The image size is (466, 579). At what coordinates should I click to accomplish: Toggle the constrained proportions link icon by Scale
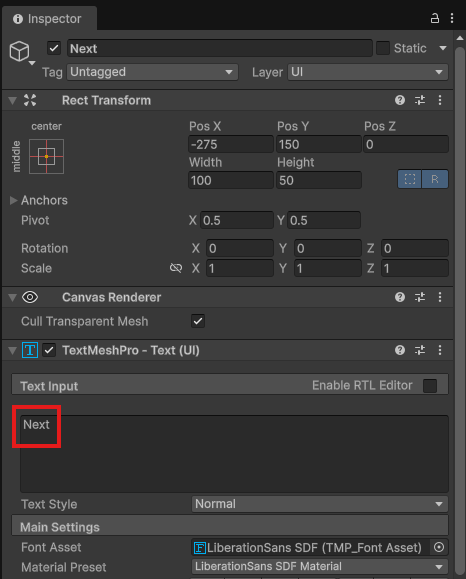176,268
